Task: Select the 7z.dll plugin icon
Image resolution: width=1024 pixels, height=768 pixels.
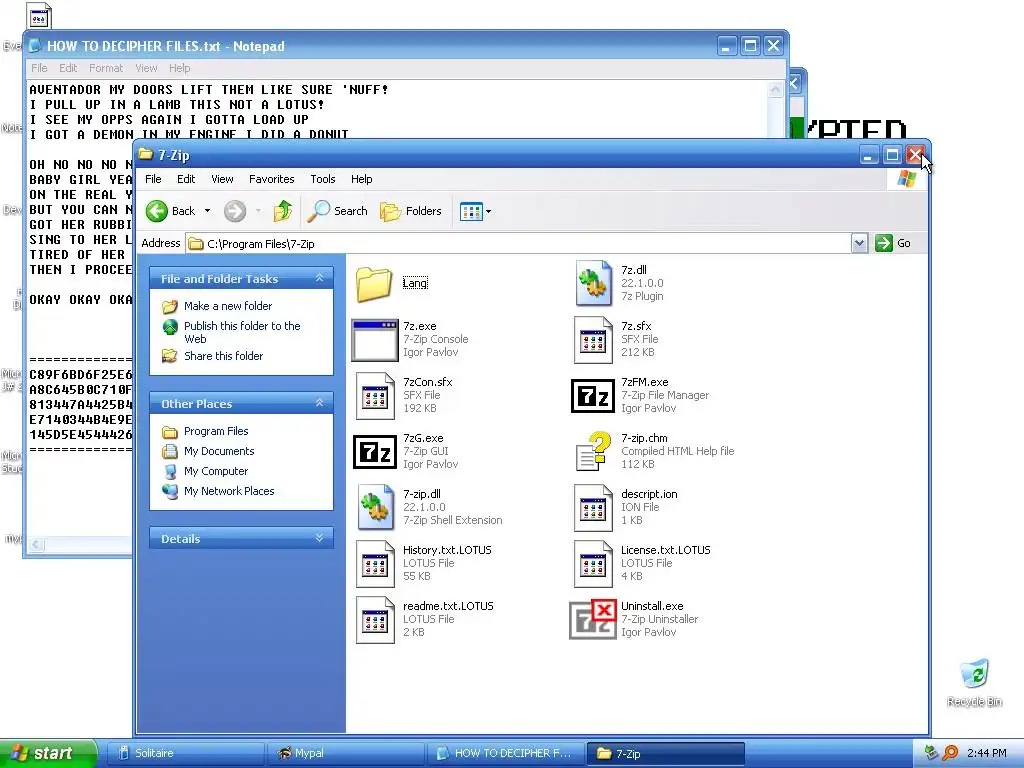Action: coord(594,283)
